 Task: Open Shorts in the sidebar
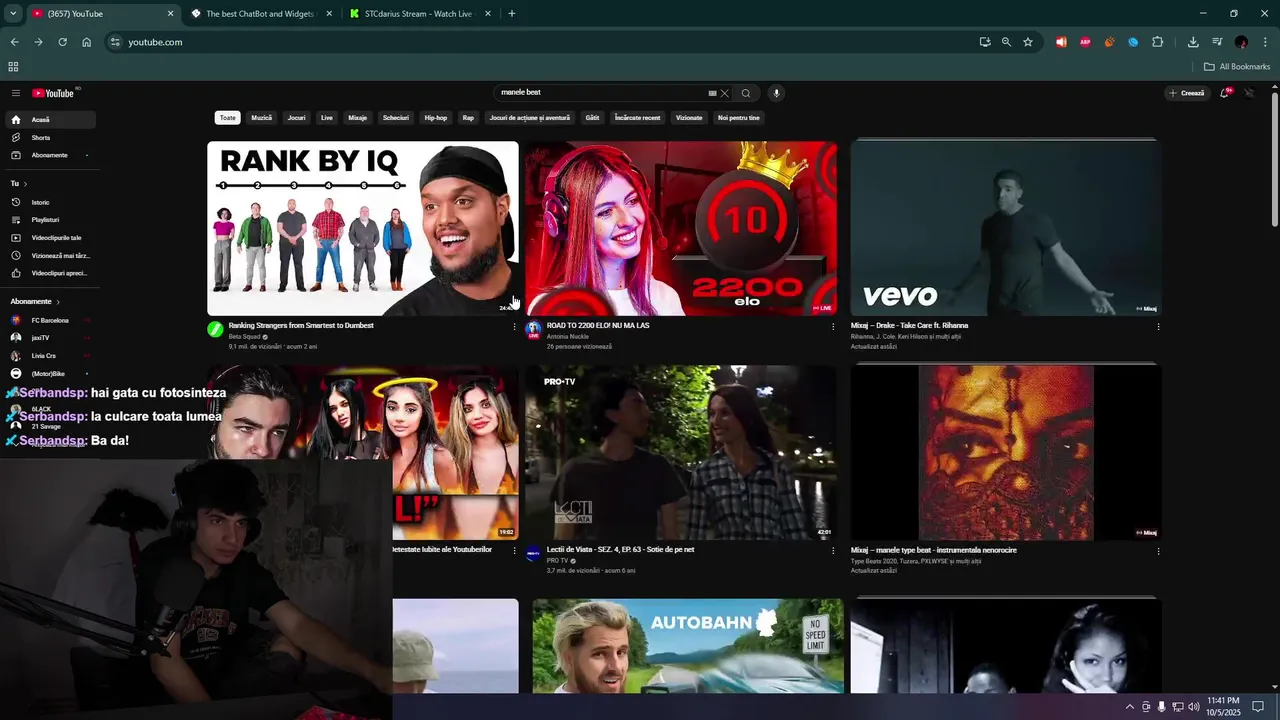[49, 137]
